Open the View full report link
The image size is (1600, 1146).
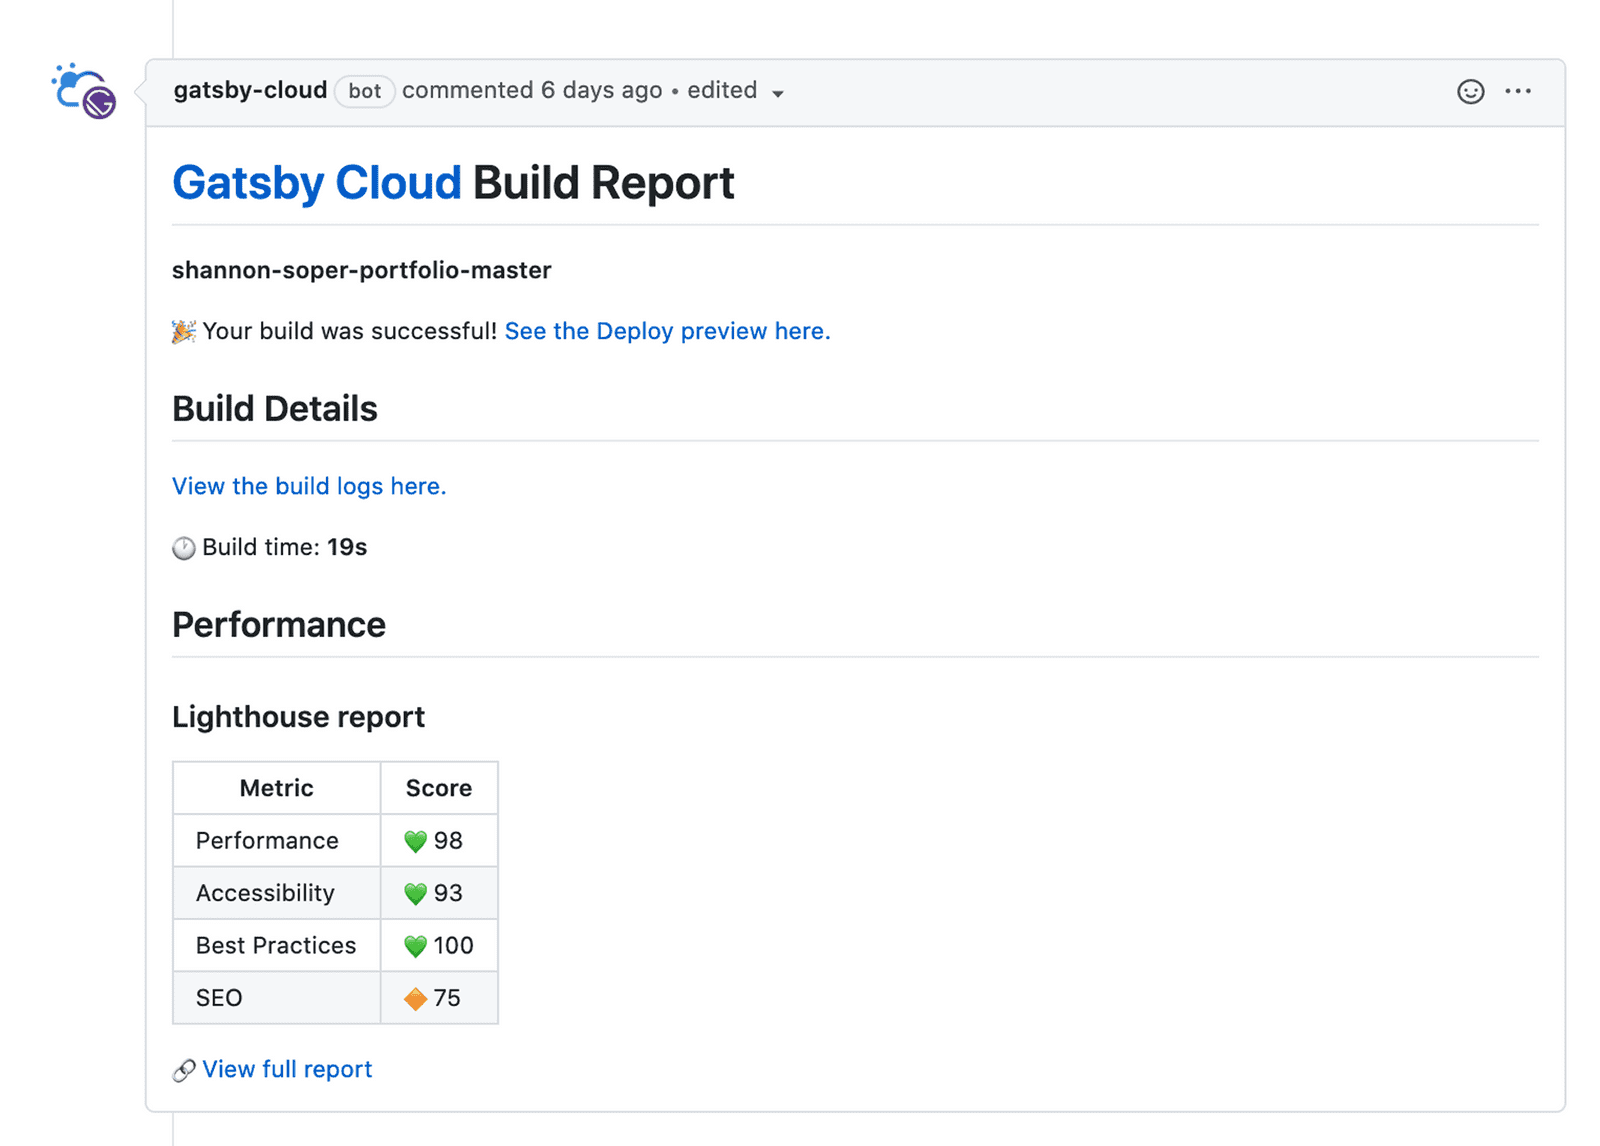287,1069
